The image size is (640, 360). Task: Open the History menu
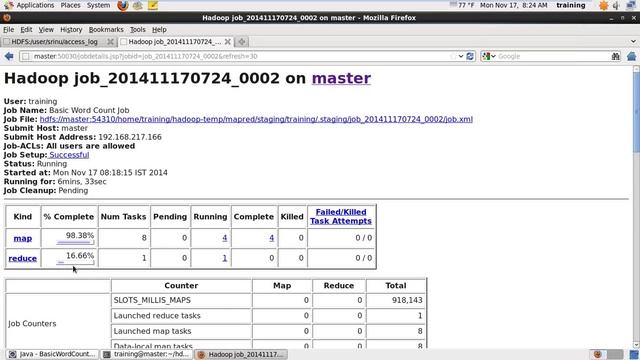pyautogui.click(x=71, y=30)
